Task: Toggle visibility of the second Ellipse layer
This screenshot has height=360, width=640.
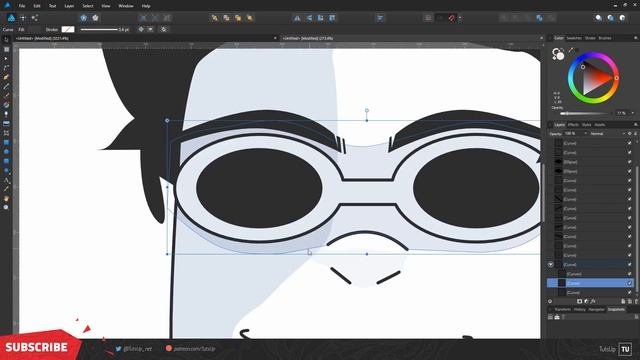Action: pyautogui.click(x=629, y=171)
